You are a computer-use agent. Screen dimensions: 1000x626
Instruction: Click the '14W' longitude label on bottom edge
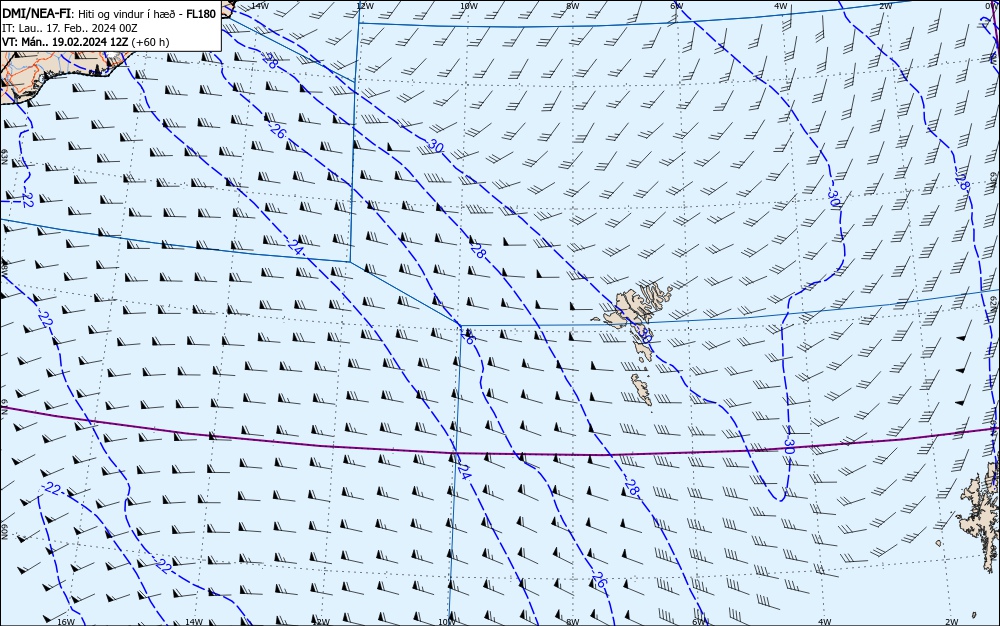pyautogui.click(x=193, y=622)
